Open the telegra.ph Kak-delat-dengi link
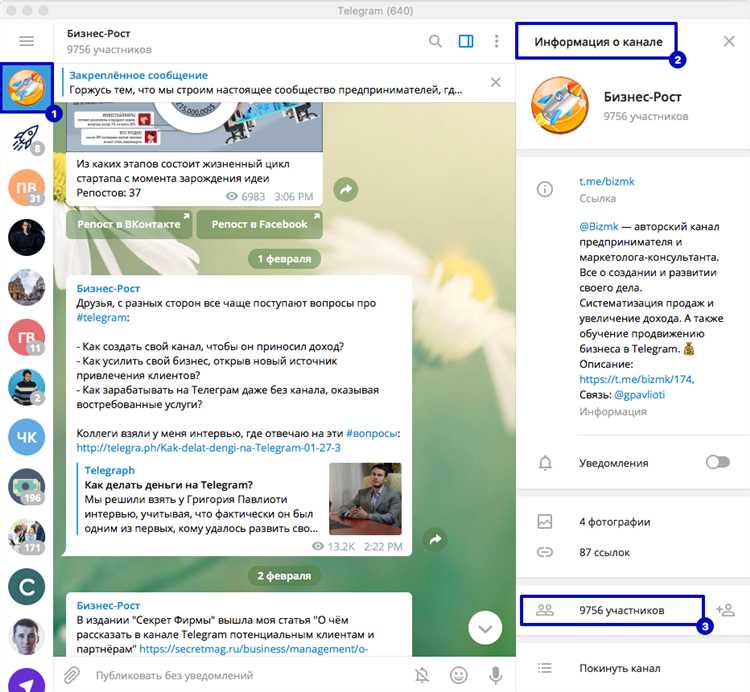This screenshot has height=692, width=750. [209, 448]
